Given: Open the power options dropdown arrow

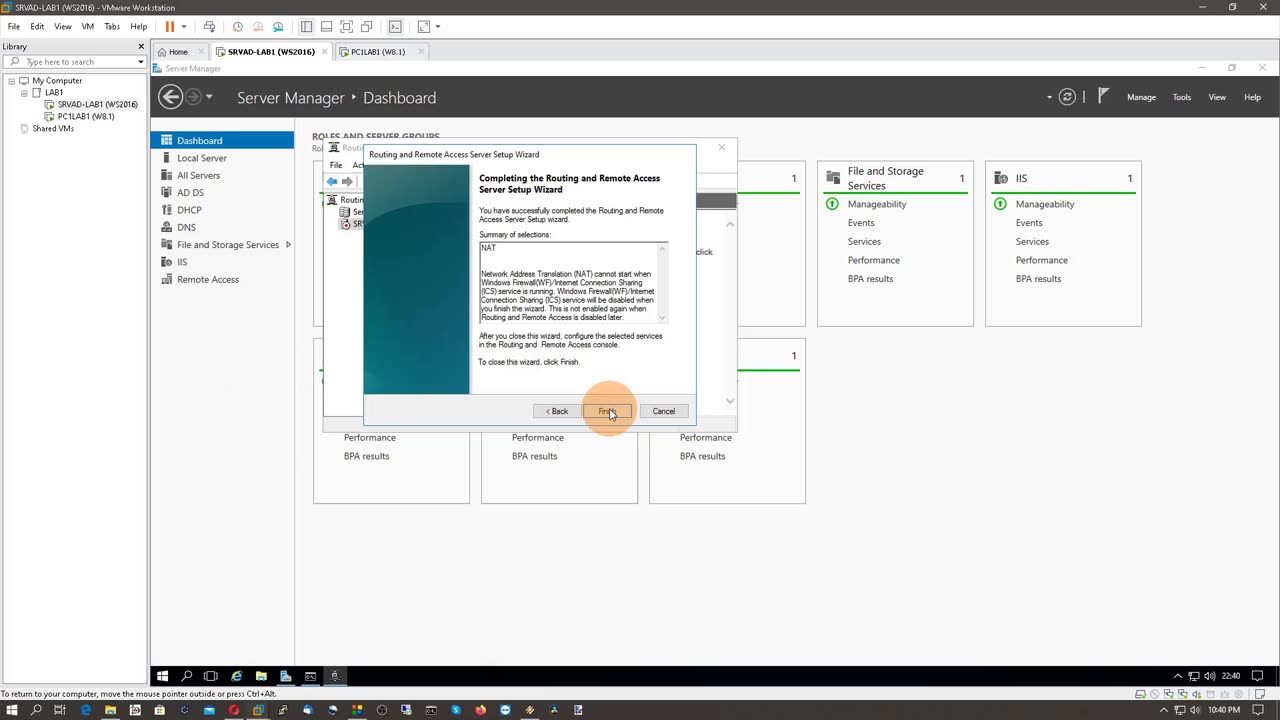Looking at the screenshot, I should click(x=184, y=27).
